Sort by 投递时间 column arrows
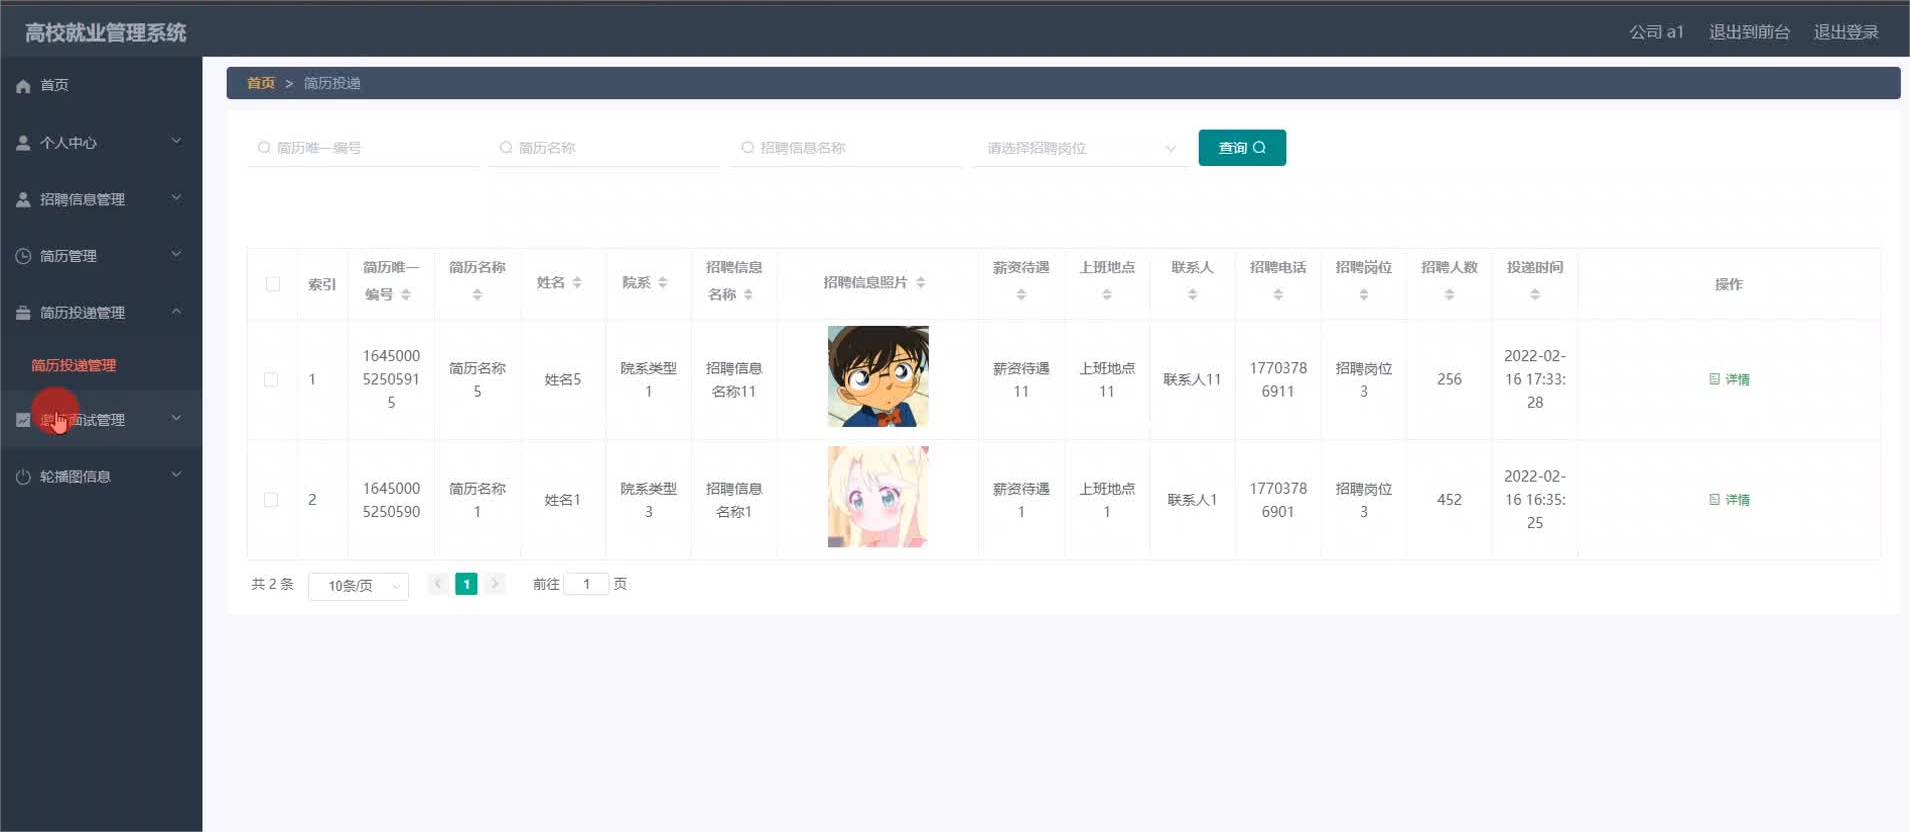The image size is (1910, 832). point(1535,295)
